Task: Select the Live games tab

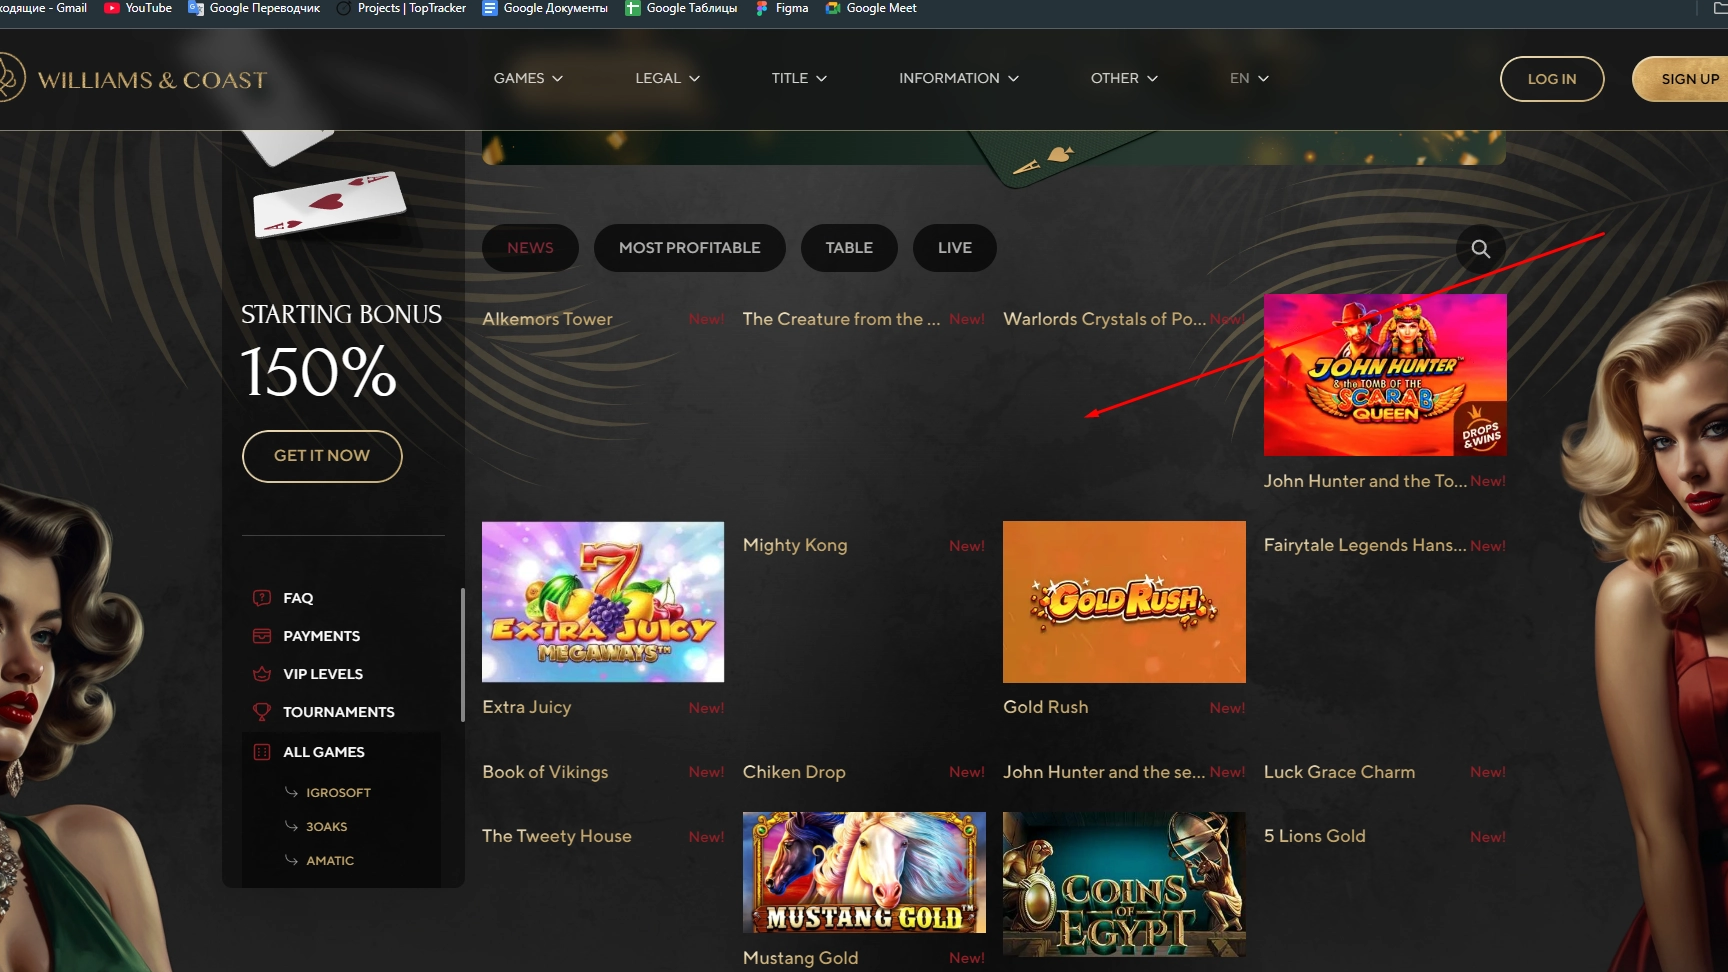Action: [954, 248]
